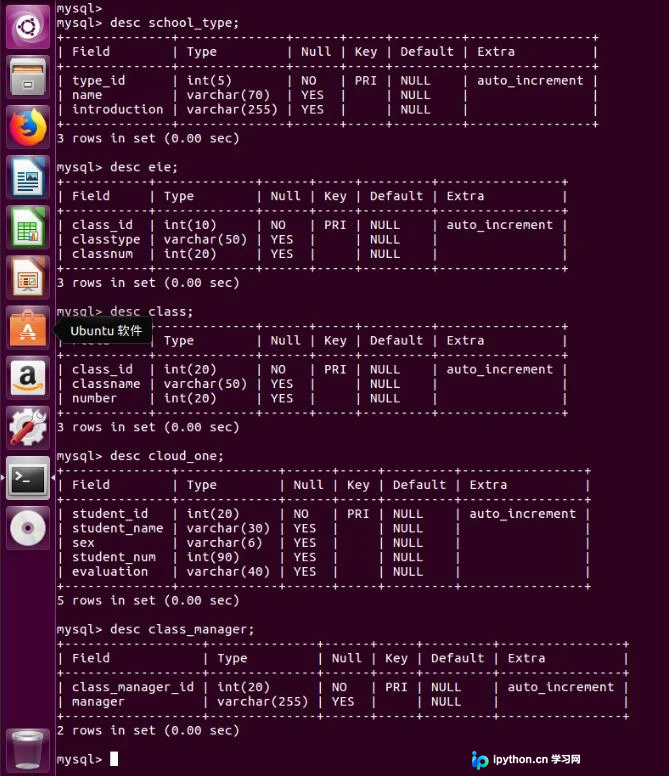Click the 'manager' field cell
The height and width of the screenshot is (776, 669).
98,702
